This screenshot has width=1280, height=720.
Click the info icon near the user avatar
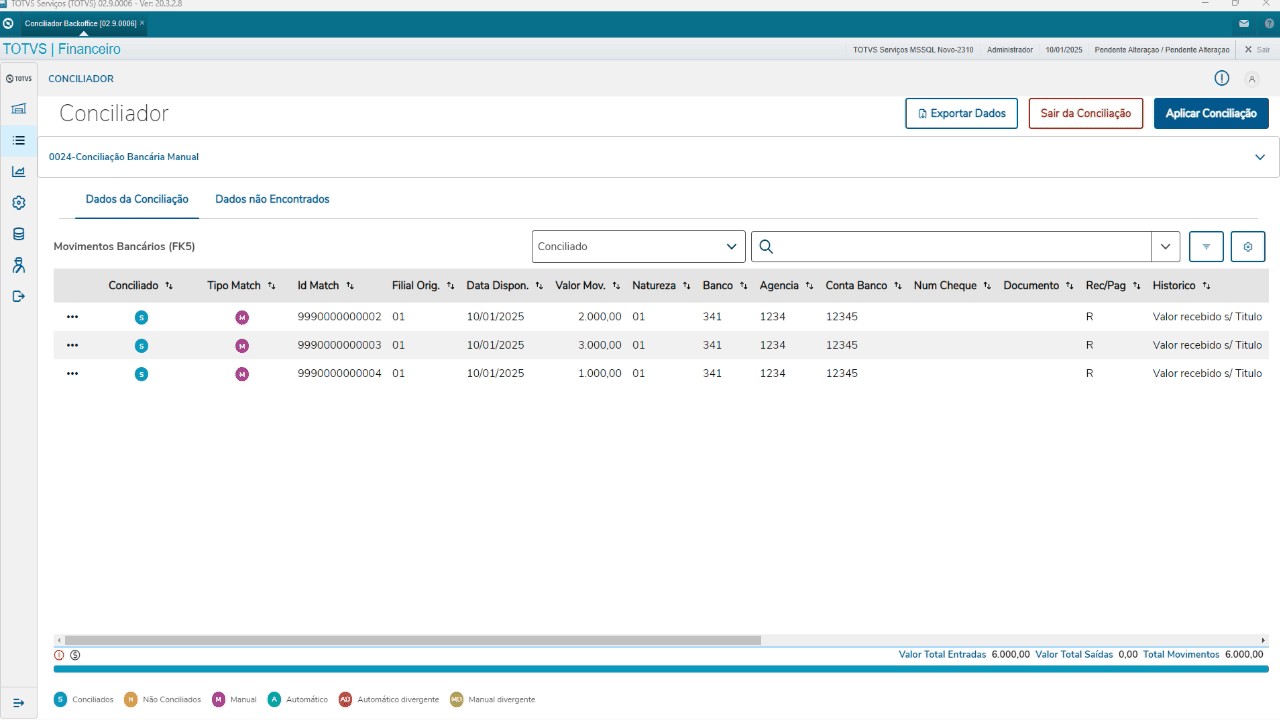click(x=1221, y=78)
